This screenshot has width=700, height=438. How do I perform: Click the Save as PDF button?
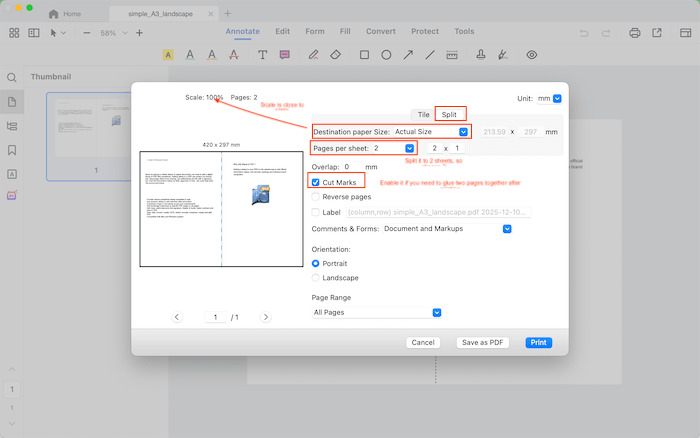[x=483, y=342]
